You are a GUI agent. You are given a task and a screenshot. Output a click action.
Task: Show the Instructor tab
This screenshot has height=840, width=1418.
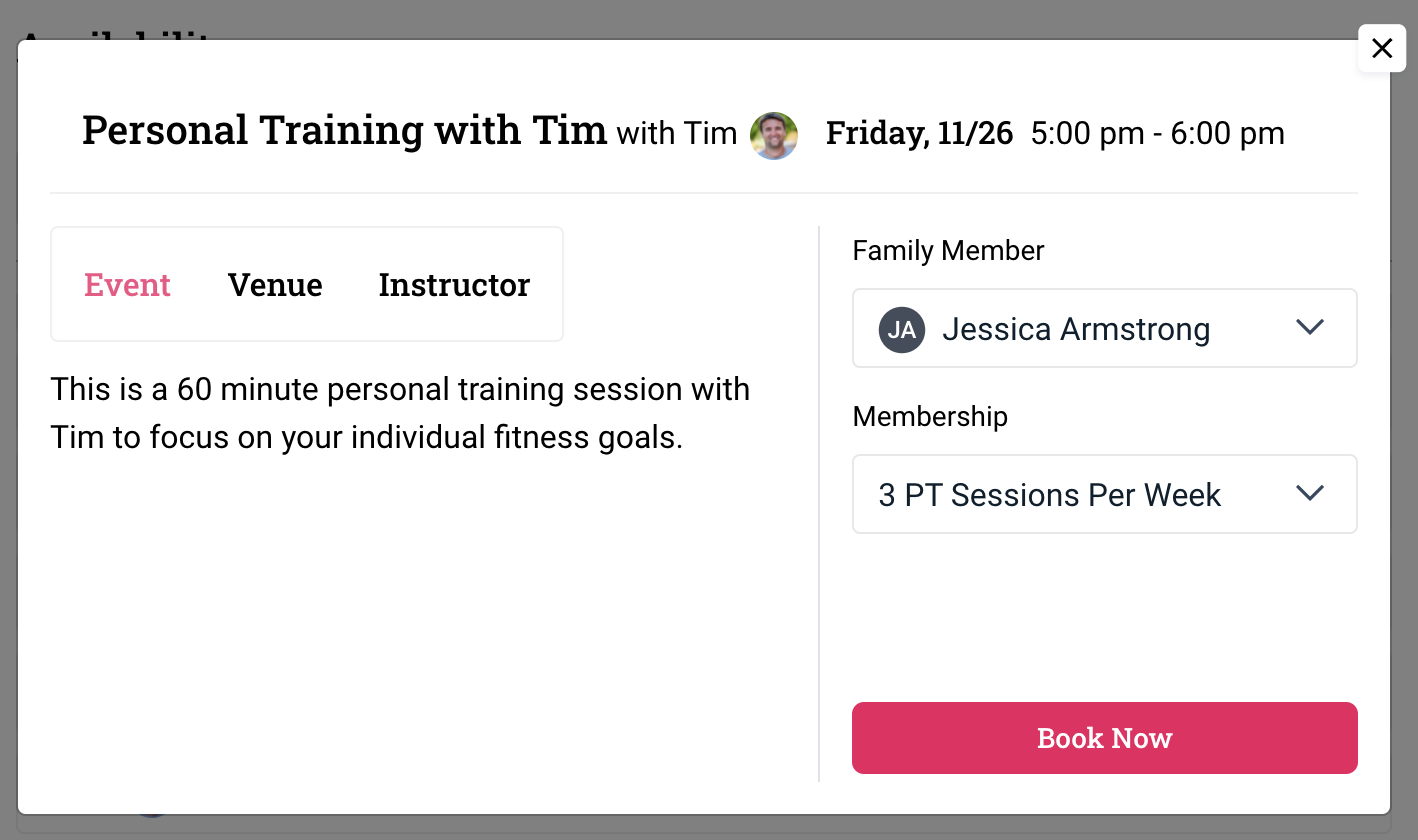[454, 285]
